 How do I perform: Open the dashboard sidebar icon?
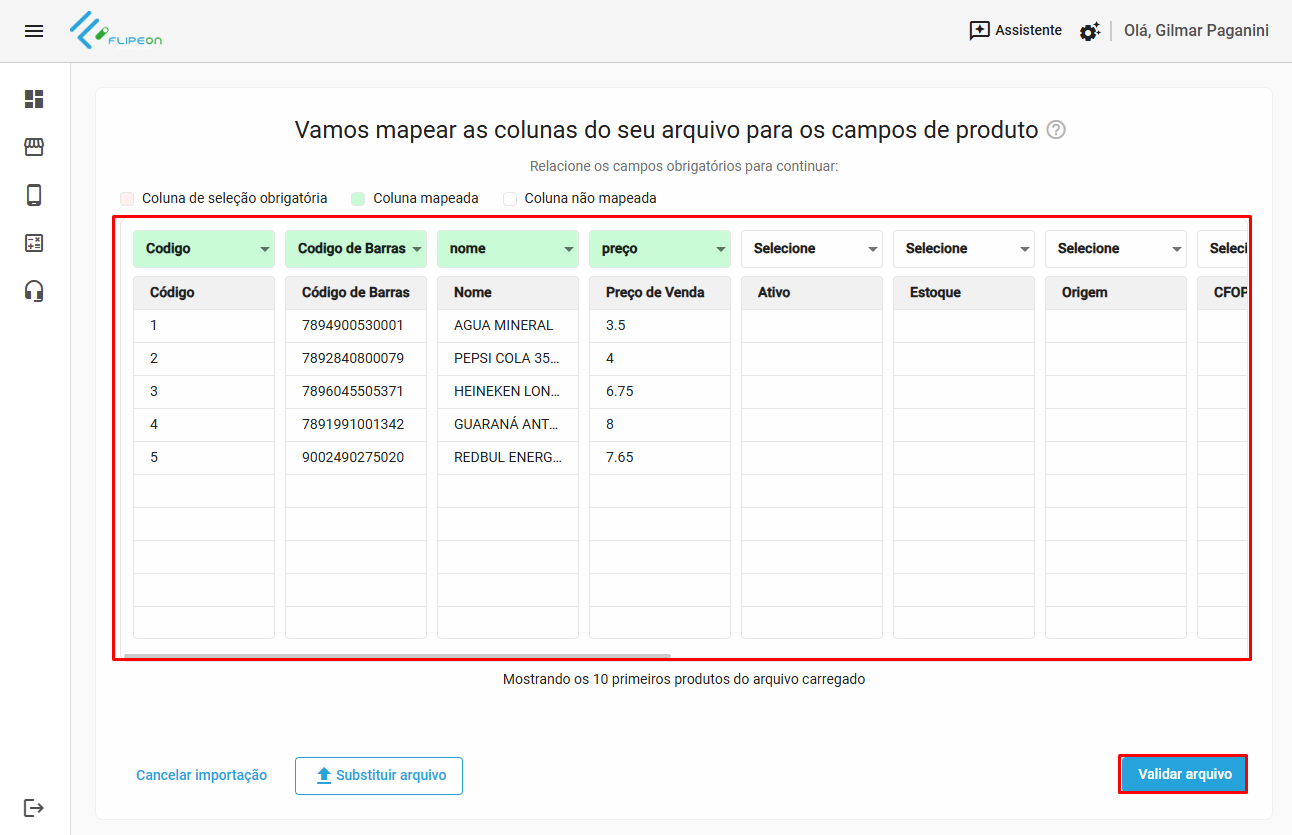tap(34, 99)
